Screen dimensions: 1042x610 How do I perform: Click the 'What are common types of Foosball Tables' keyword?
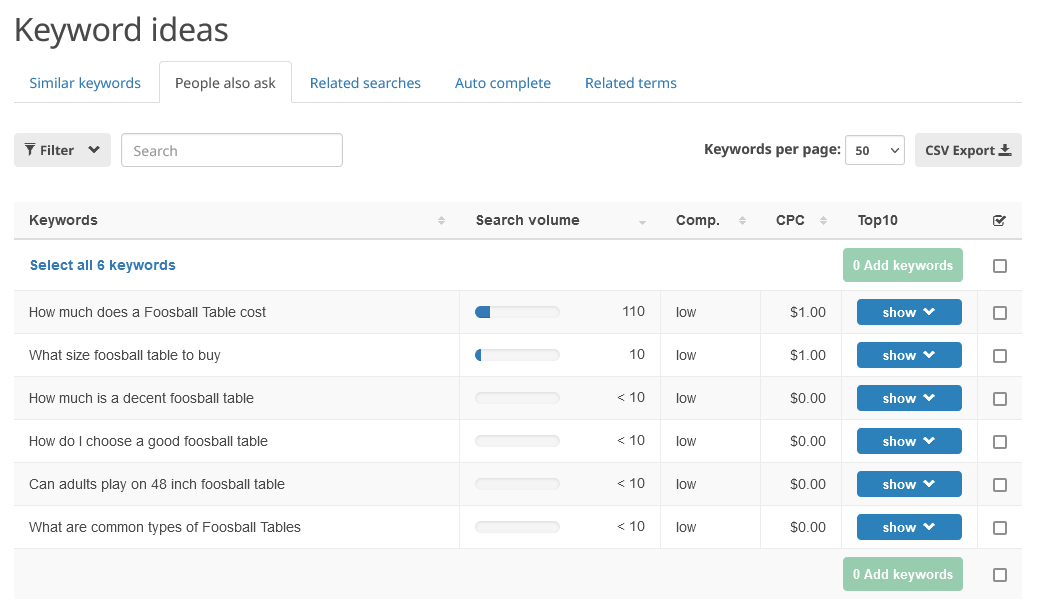(164, 527)
